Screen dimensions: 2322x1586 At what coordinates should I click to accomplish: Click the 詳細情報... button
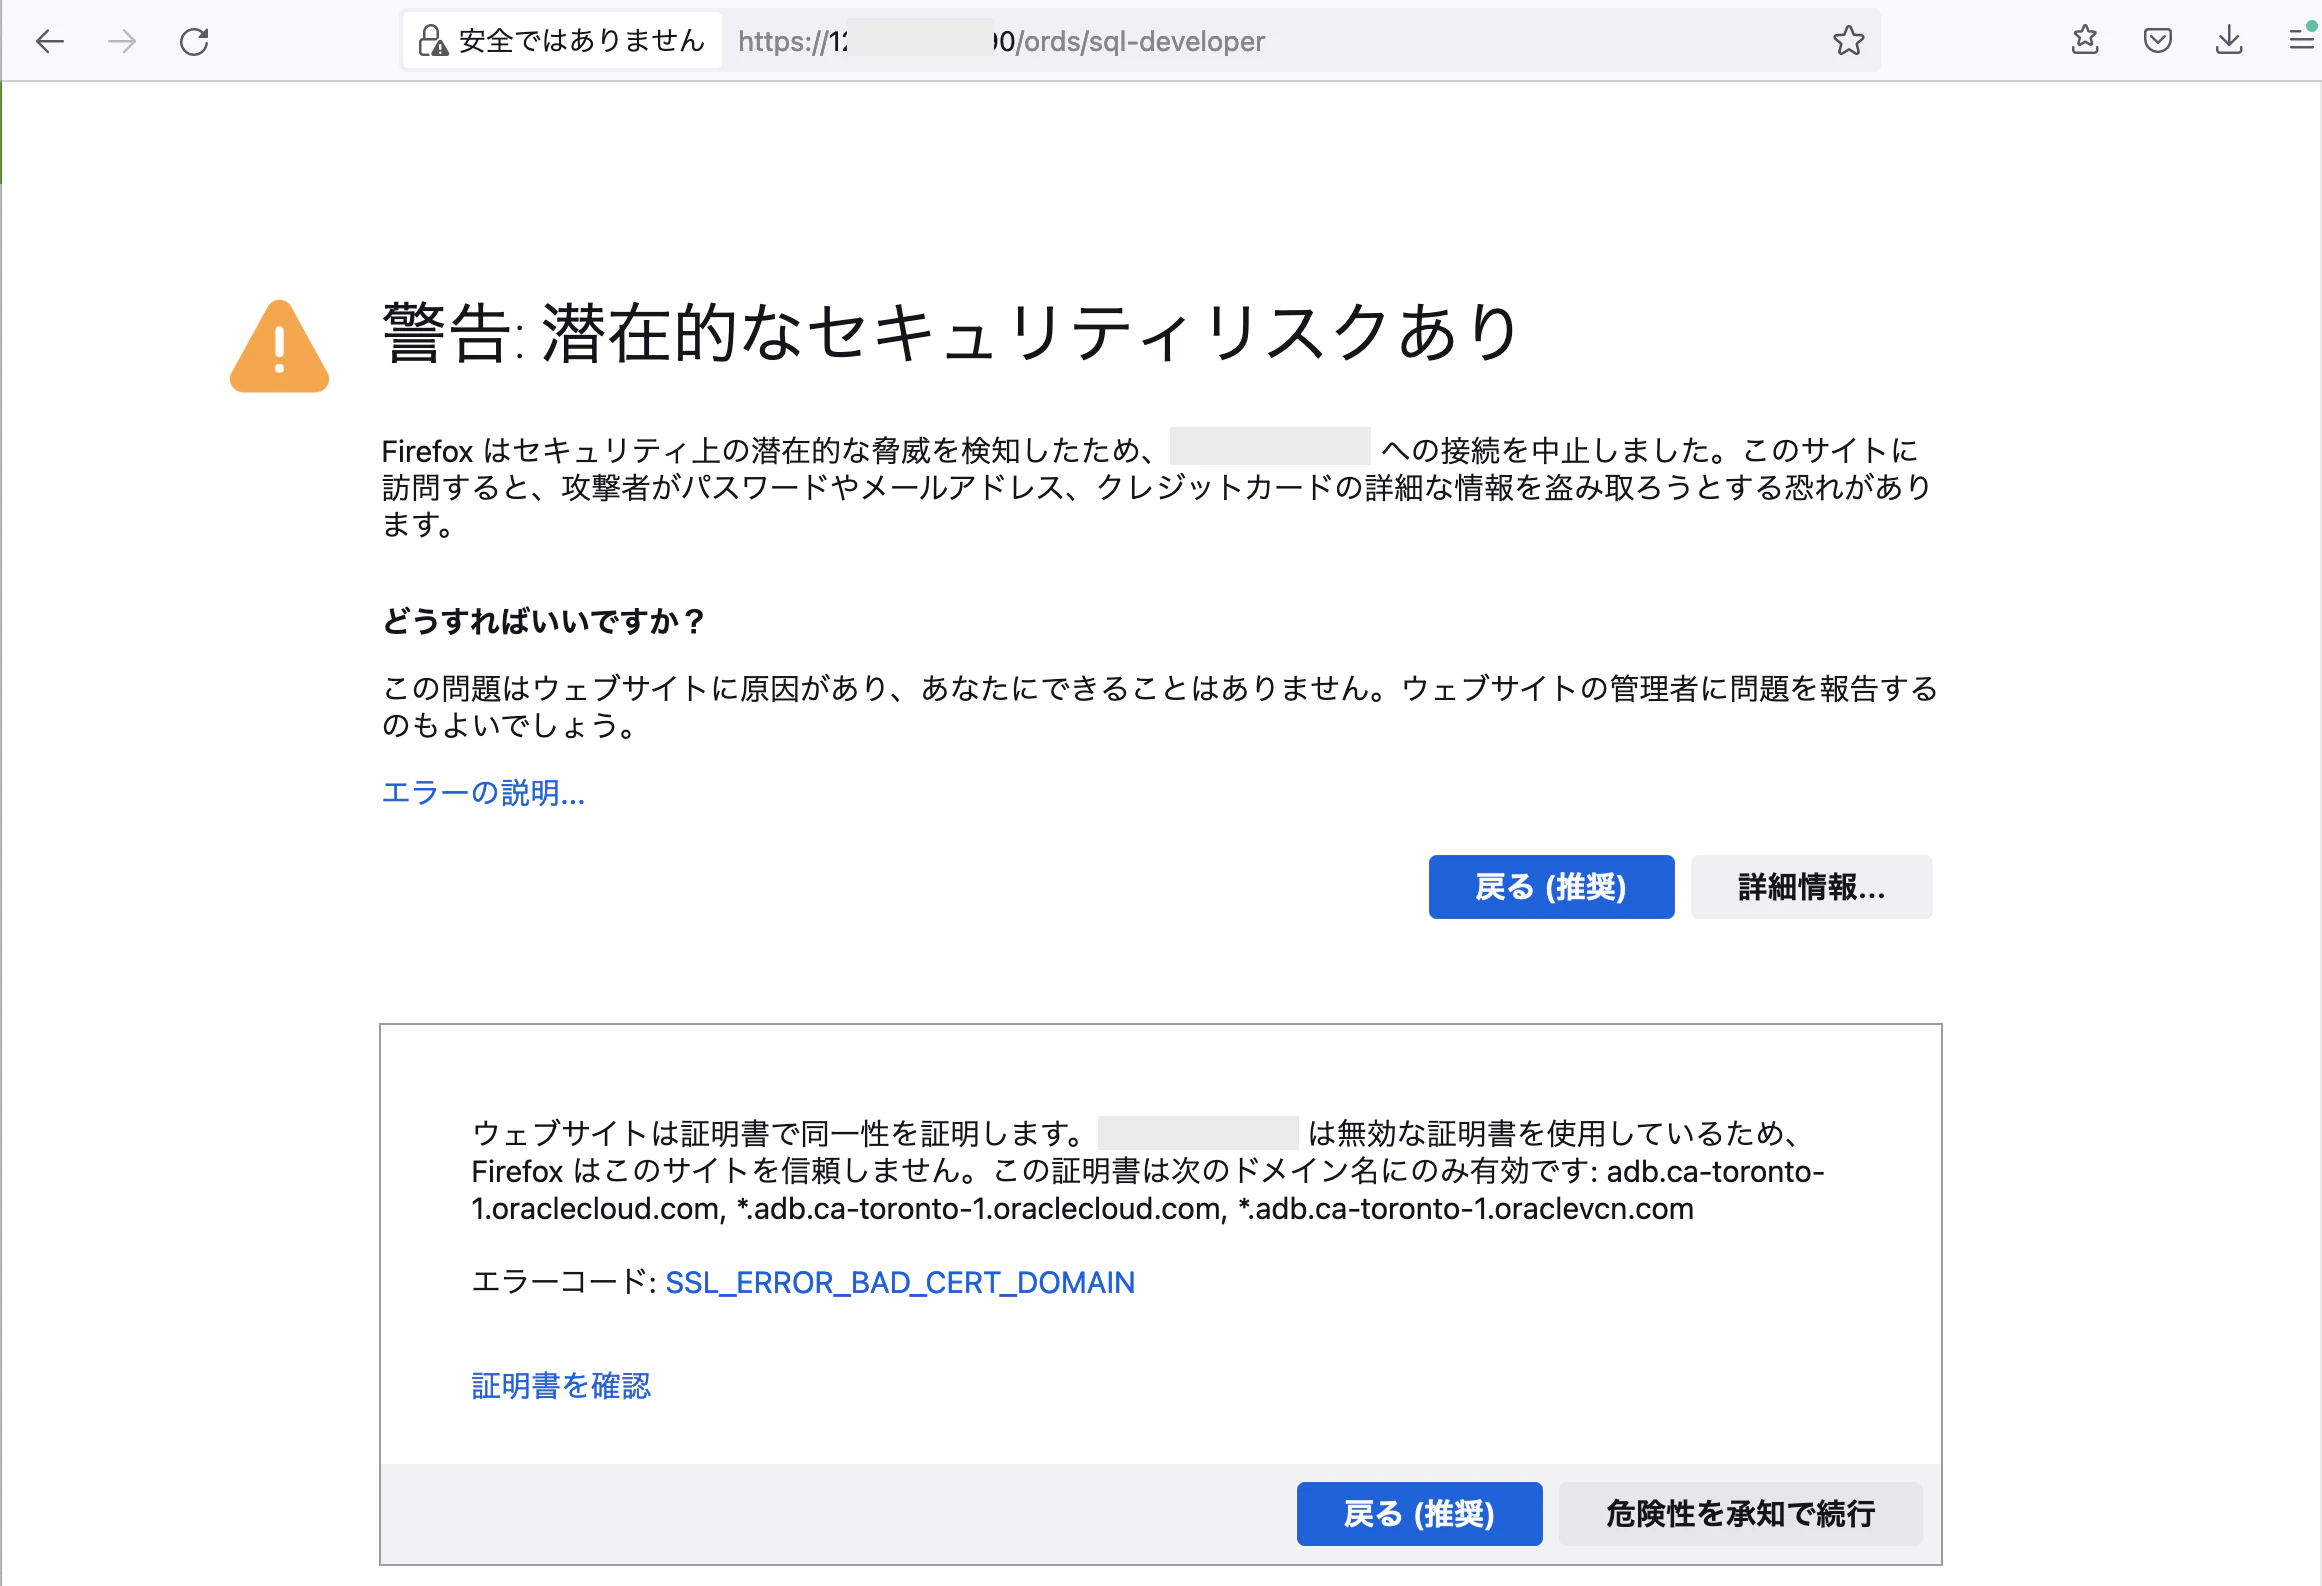(1811, 886)
